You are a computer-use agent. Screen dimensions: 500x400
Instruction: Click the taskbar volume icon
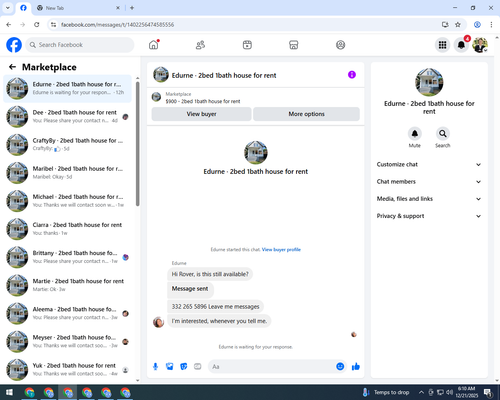450,392
